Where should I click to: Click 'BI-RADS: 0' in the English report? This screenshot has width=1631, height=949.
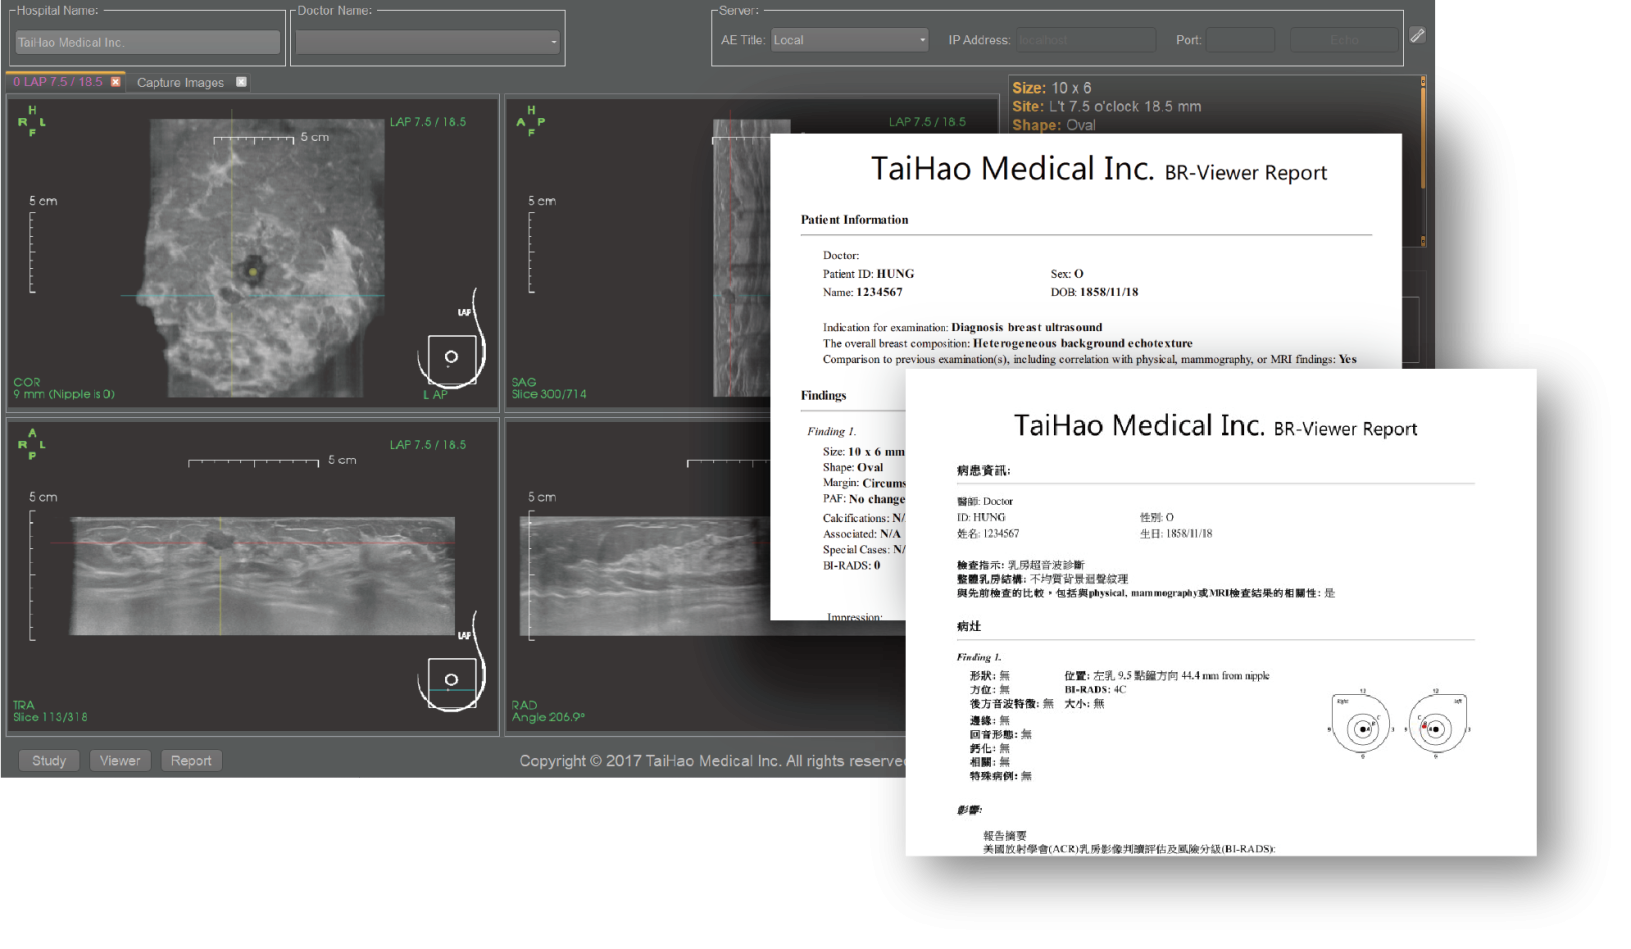[x=851, y=566]
